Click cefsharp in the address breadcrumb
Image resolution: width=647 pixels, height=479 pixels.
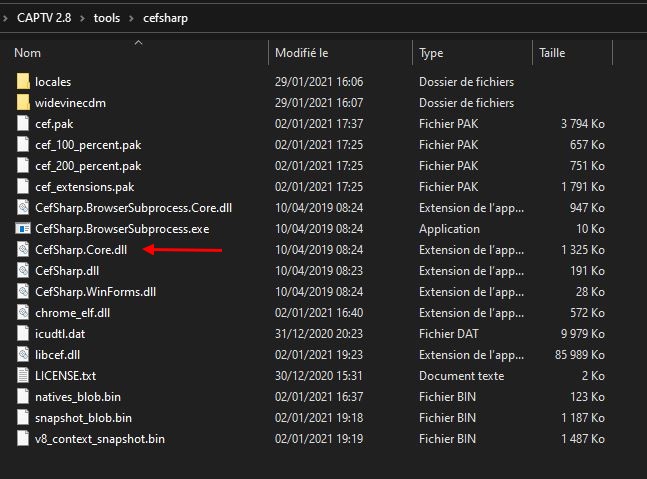click(x=165, y=18)
